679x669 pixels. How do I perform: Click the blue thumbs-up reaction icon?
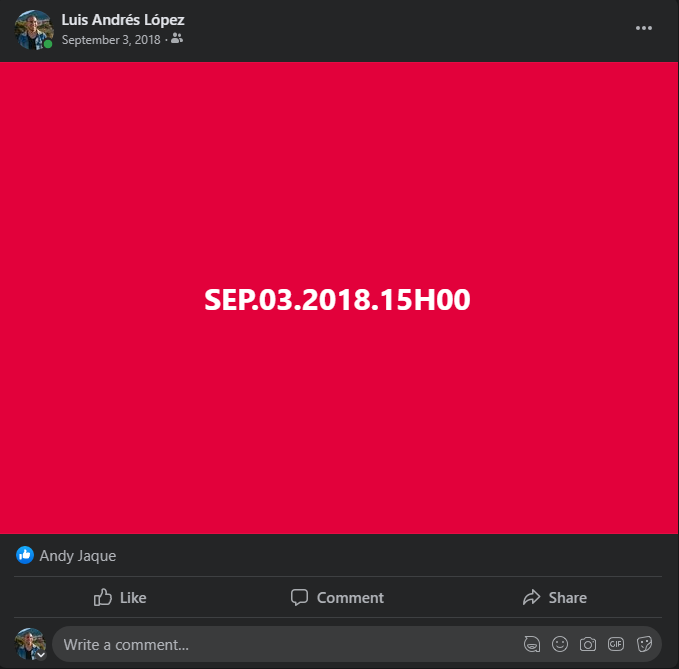(25, 555)
